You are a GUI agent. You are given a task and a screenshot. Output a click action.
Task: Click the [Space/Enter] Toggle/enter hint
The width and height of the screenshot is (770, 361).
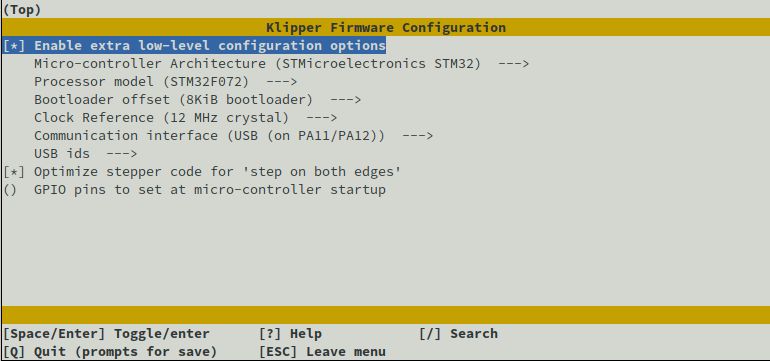tap(106, 334)
